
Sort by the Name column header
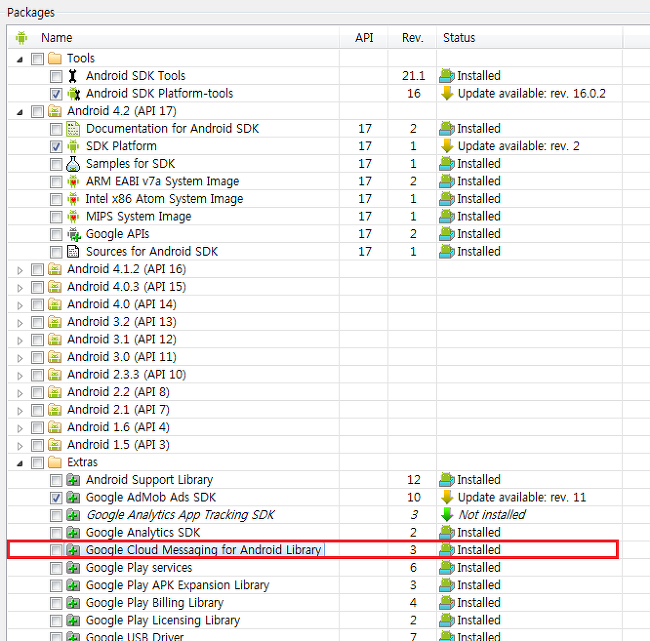[x=173, y=38]
